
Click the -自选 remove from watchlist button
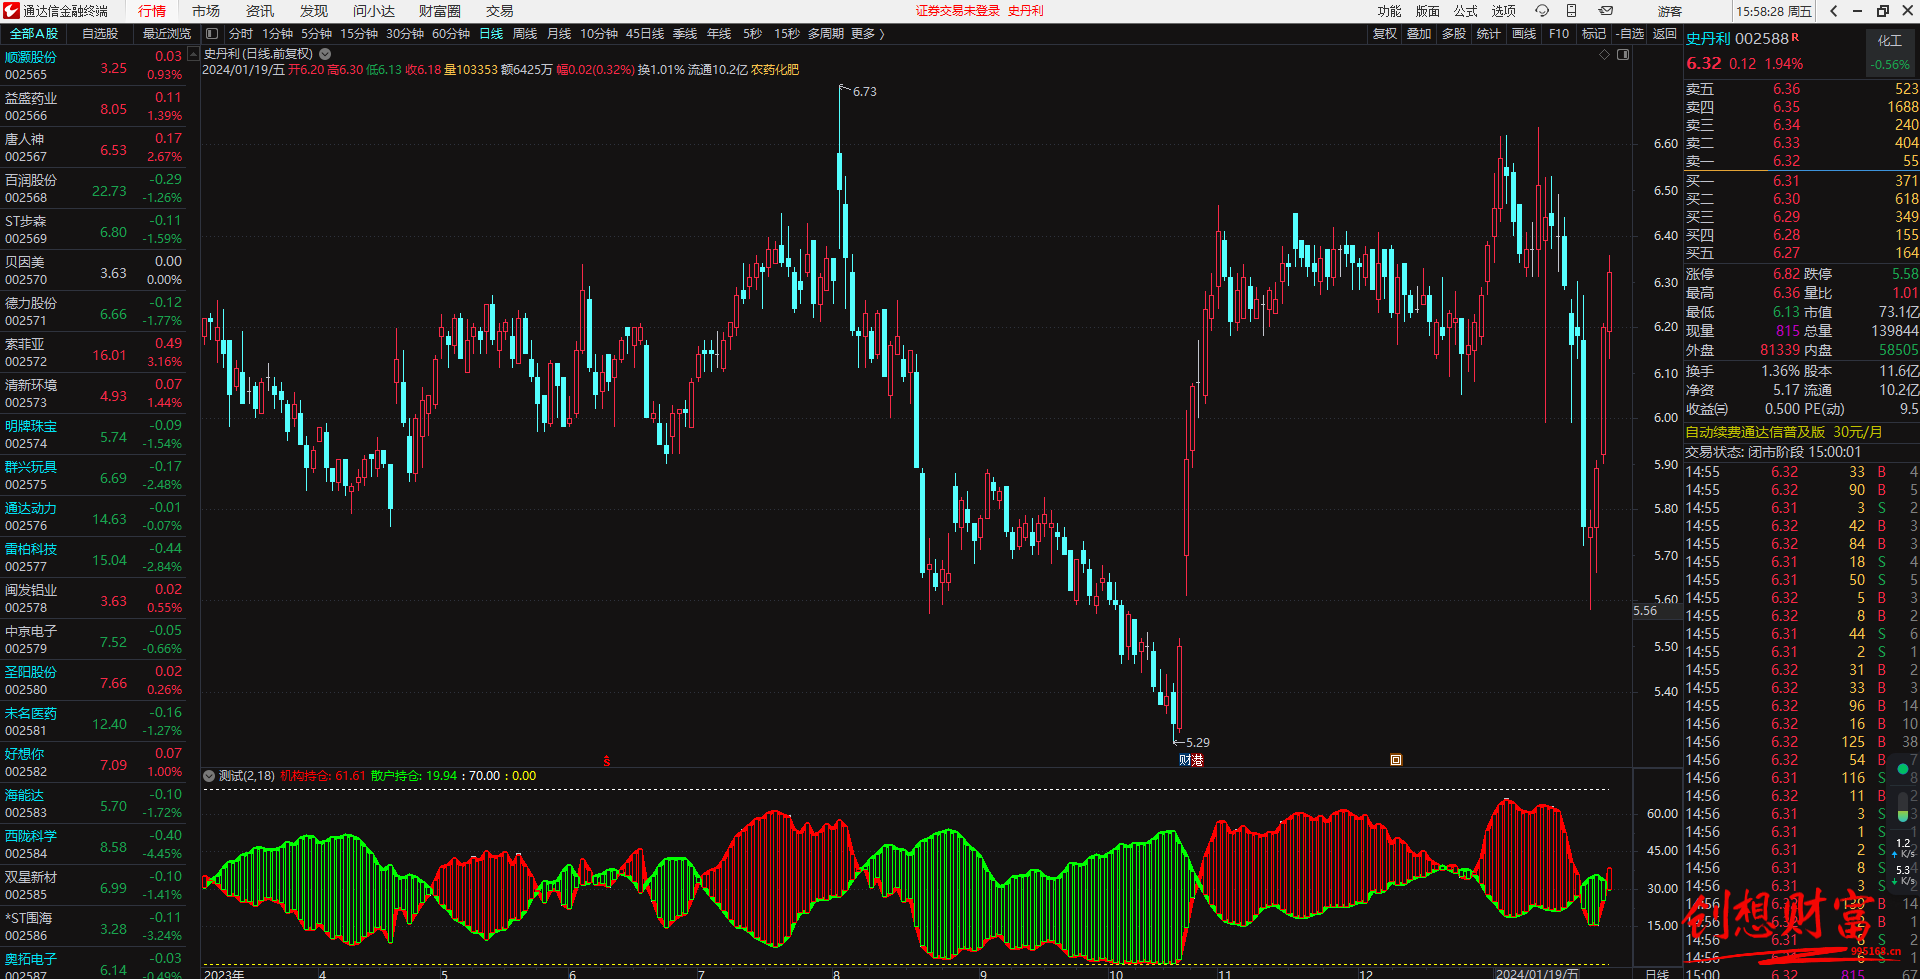tap(1630, 34)
